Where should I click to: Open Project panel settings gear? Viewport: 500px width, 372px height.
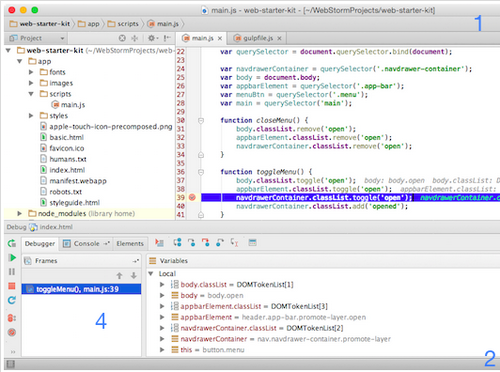(153, 38)
